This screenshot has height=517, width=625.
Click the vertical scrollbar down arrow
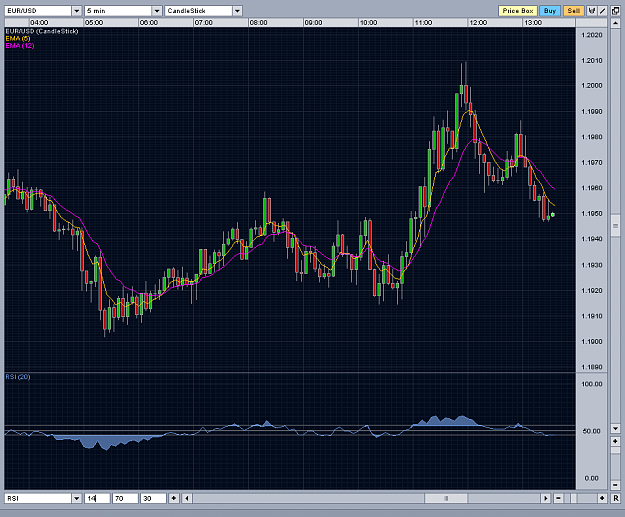(x=615, y=429)
